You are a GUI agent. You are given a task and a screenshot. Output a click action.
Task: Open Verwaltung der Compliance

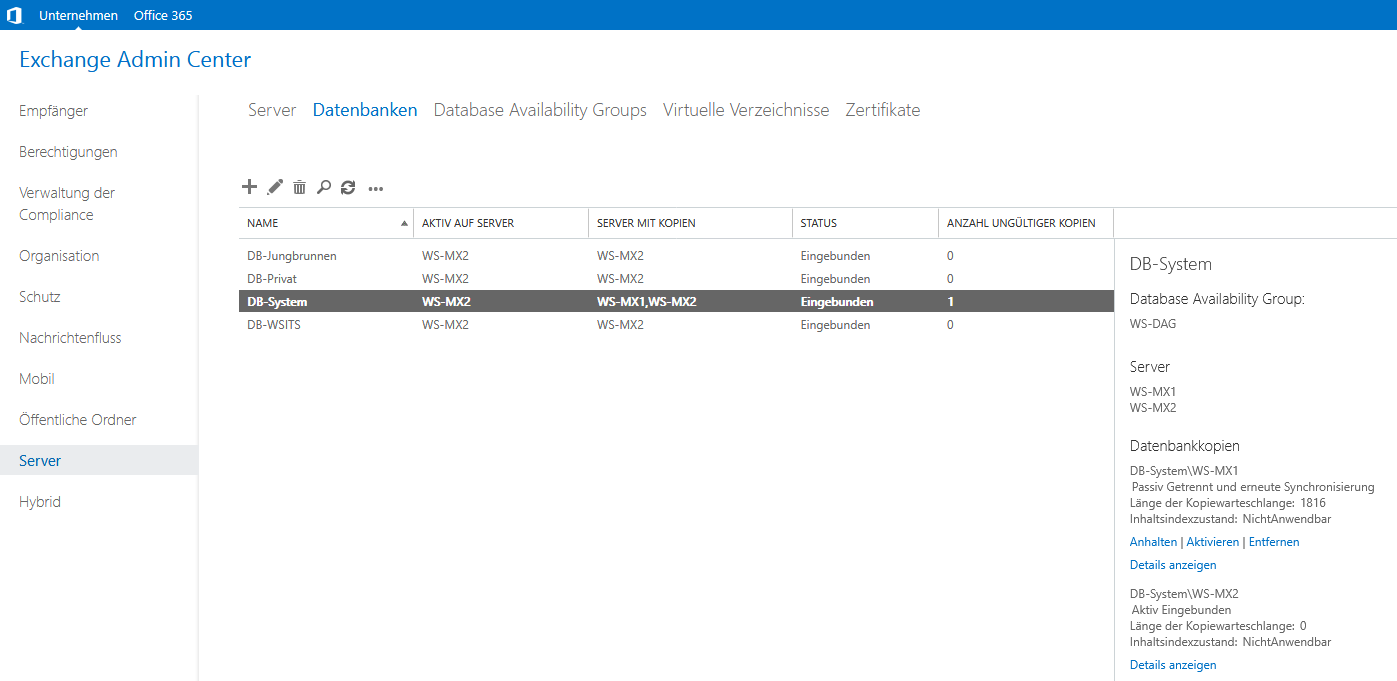pyautogui.click(x=67, y=204)
